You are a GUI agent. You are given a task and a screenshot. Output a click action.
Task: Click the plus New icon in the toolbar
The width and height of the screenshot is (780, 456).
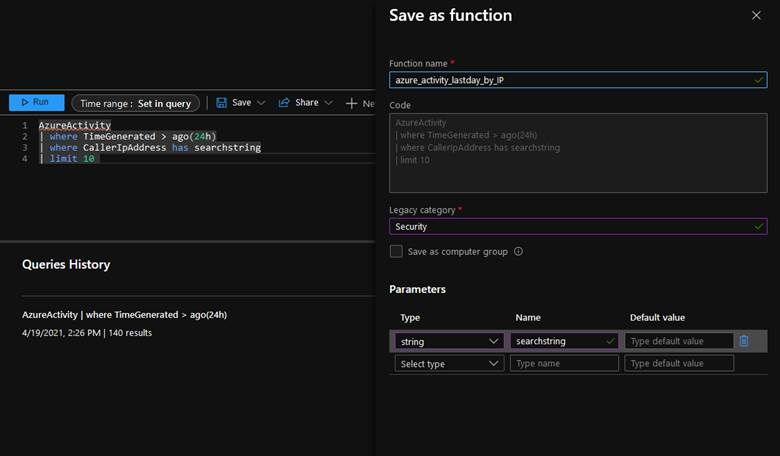pos(351,103)
